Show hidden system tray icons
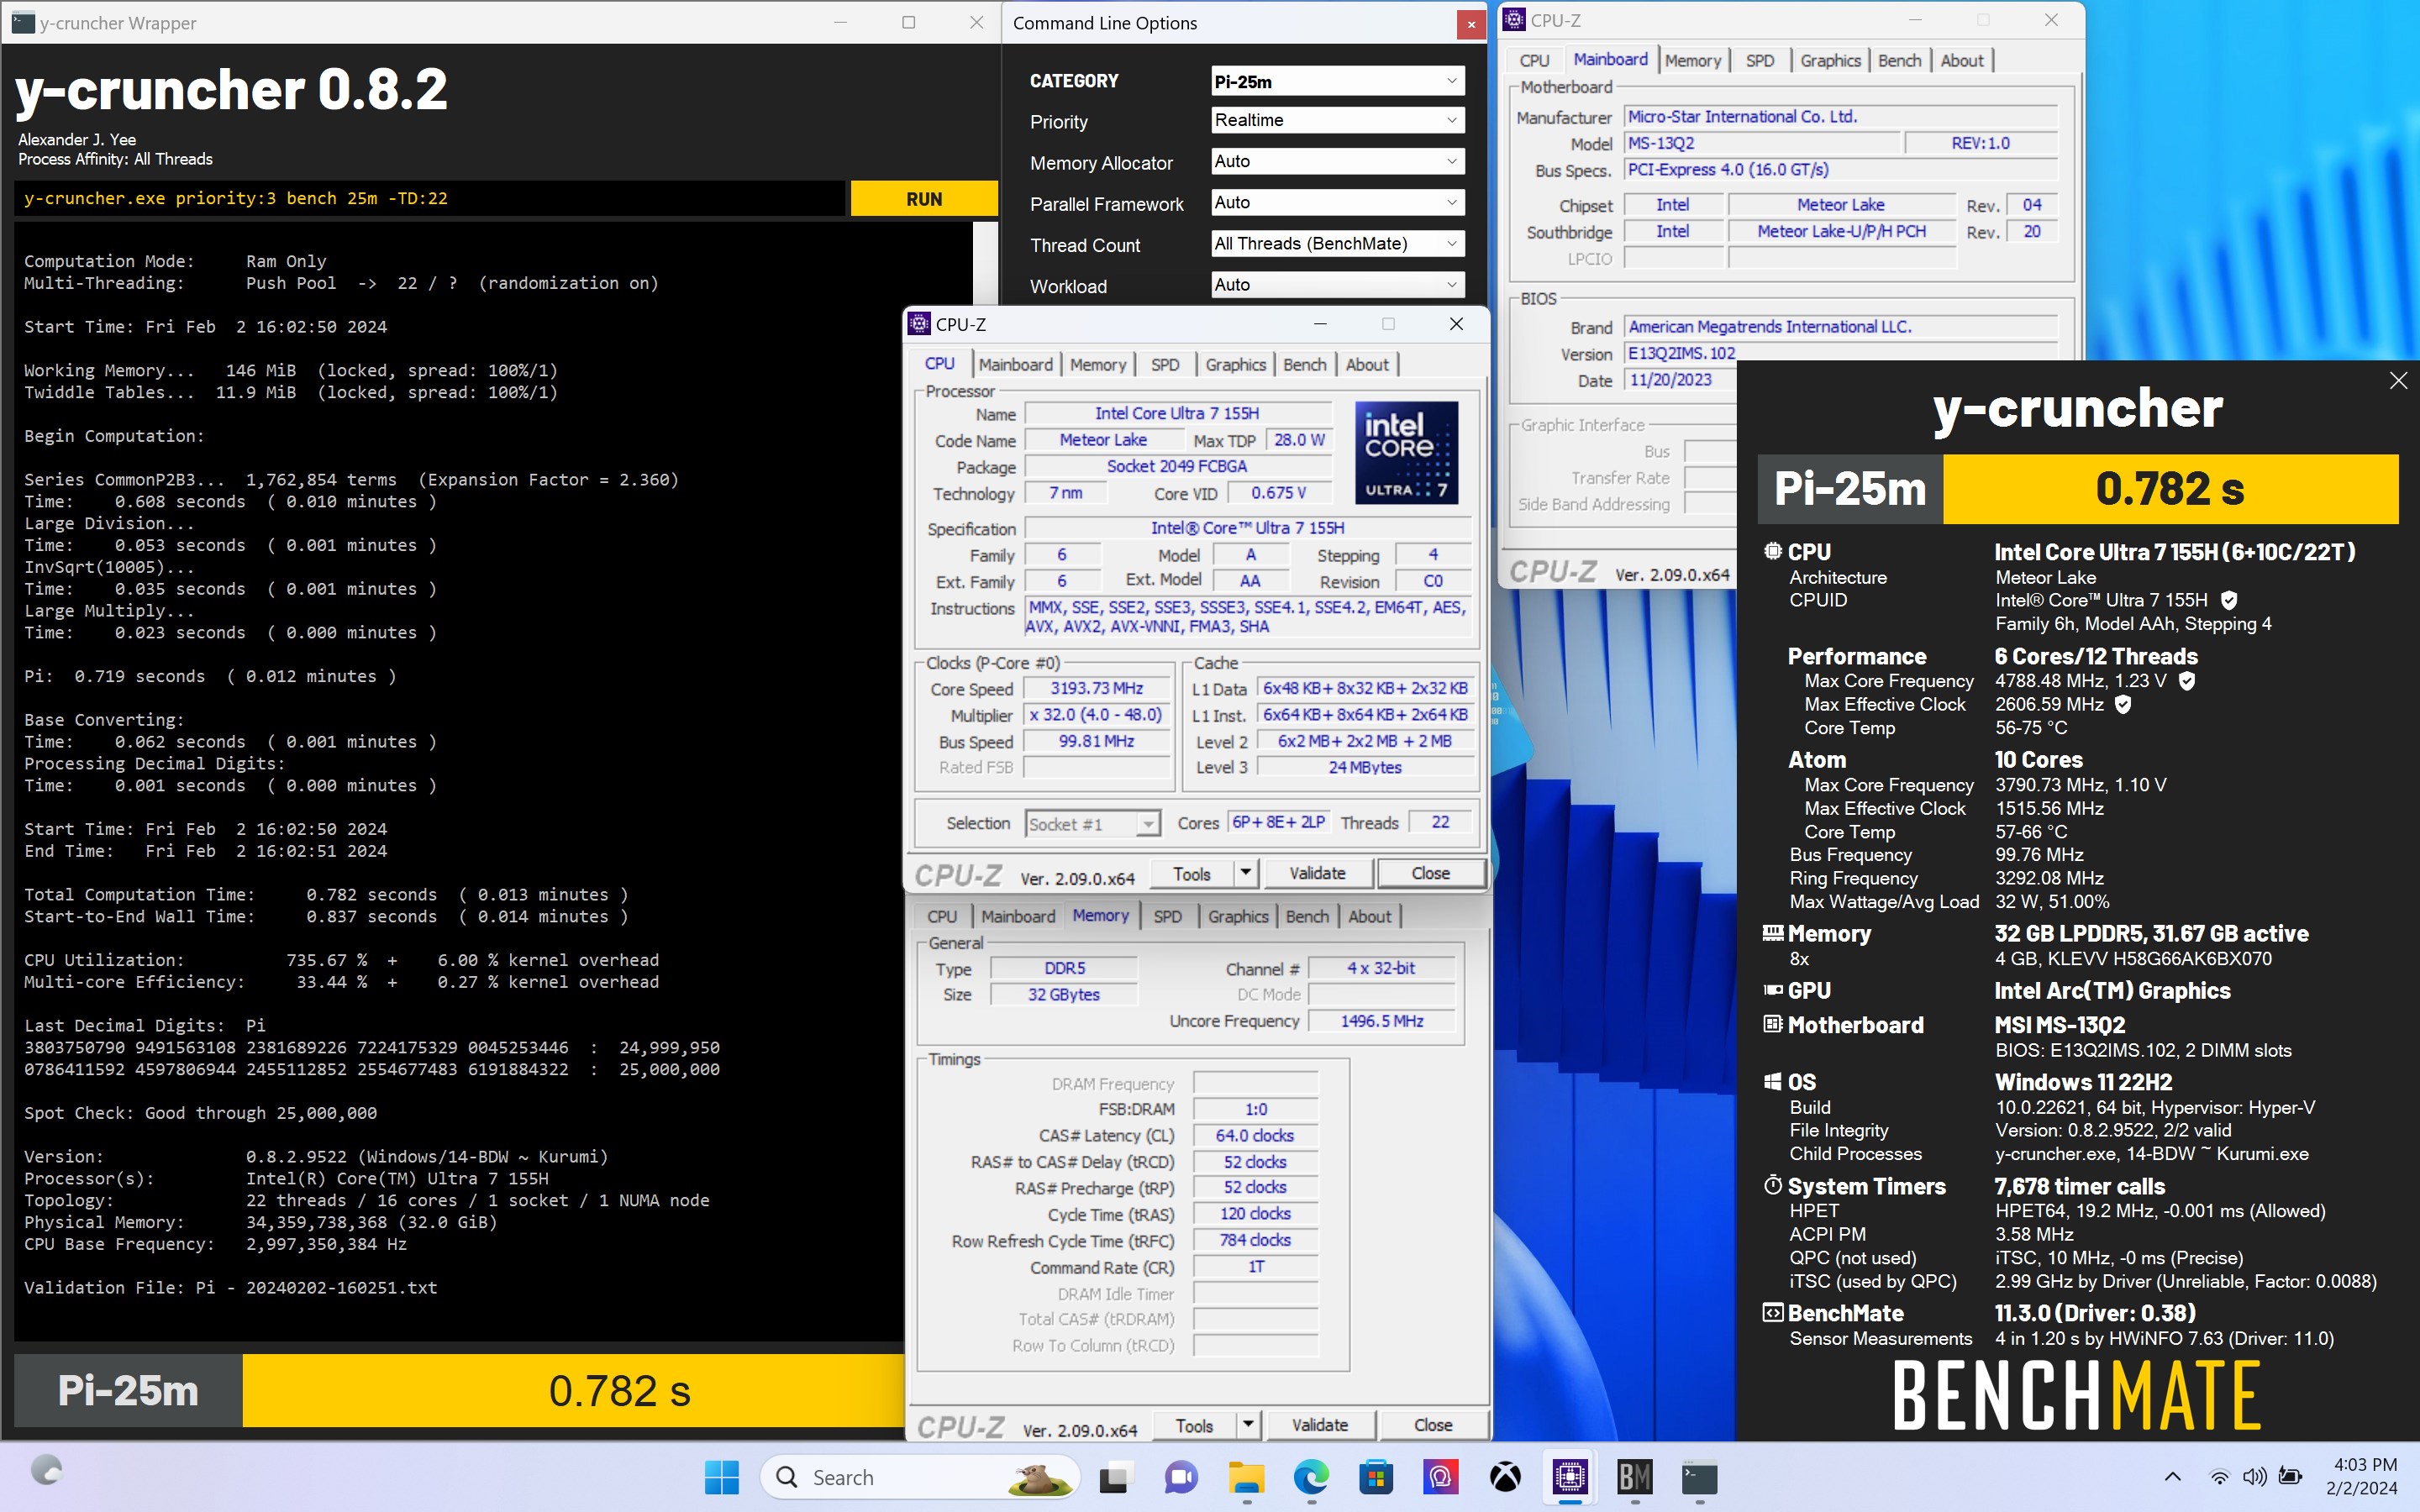The width and height of the screenshot is (2420, 1512). click(2172, 1476)
